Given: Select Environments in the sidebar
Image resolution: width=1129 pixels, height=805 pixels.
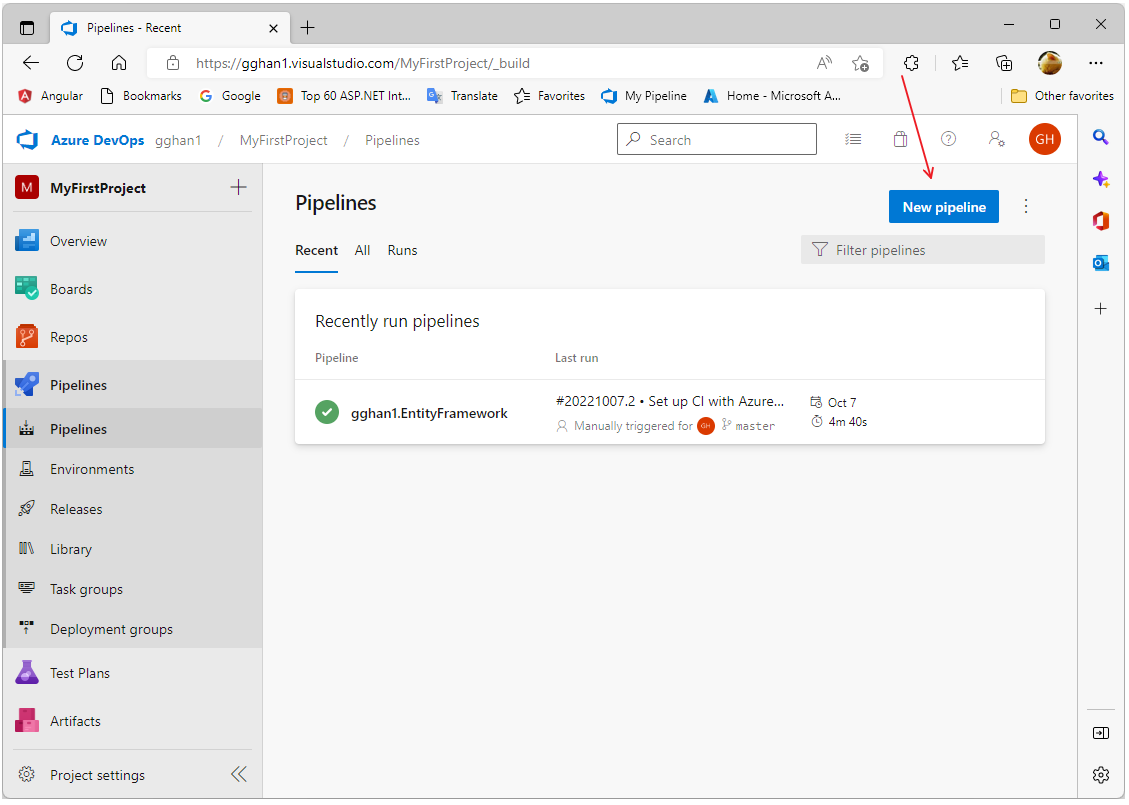Looking at the screenshot, I should [92, 469].
